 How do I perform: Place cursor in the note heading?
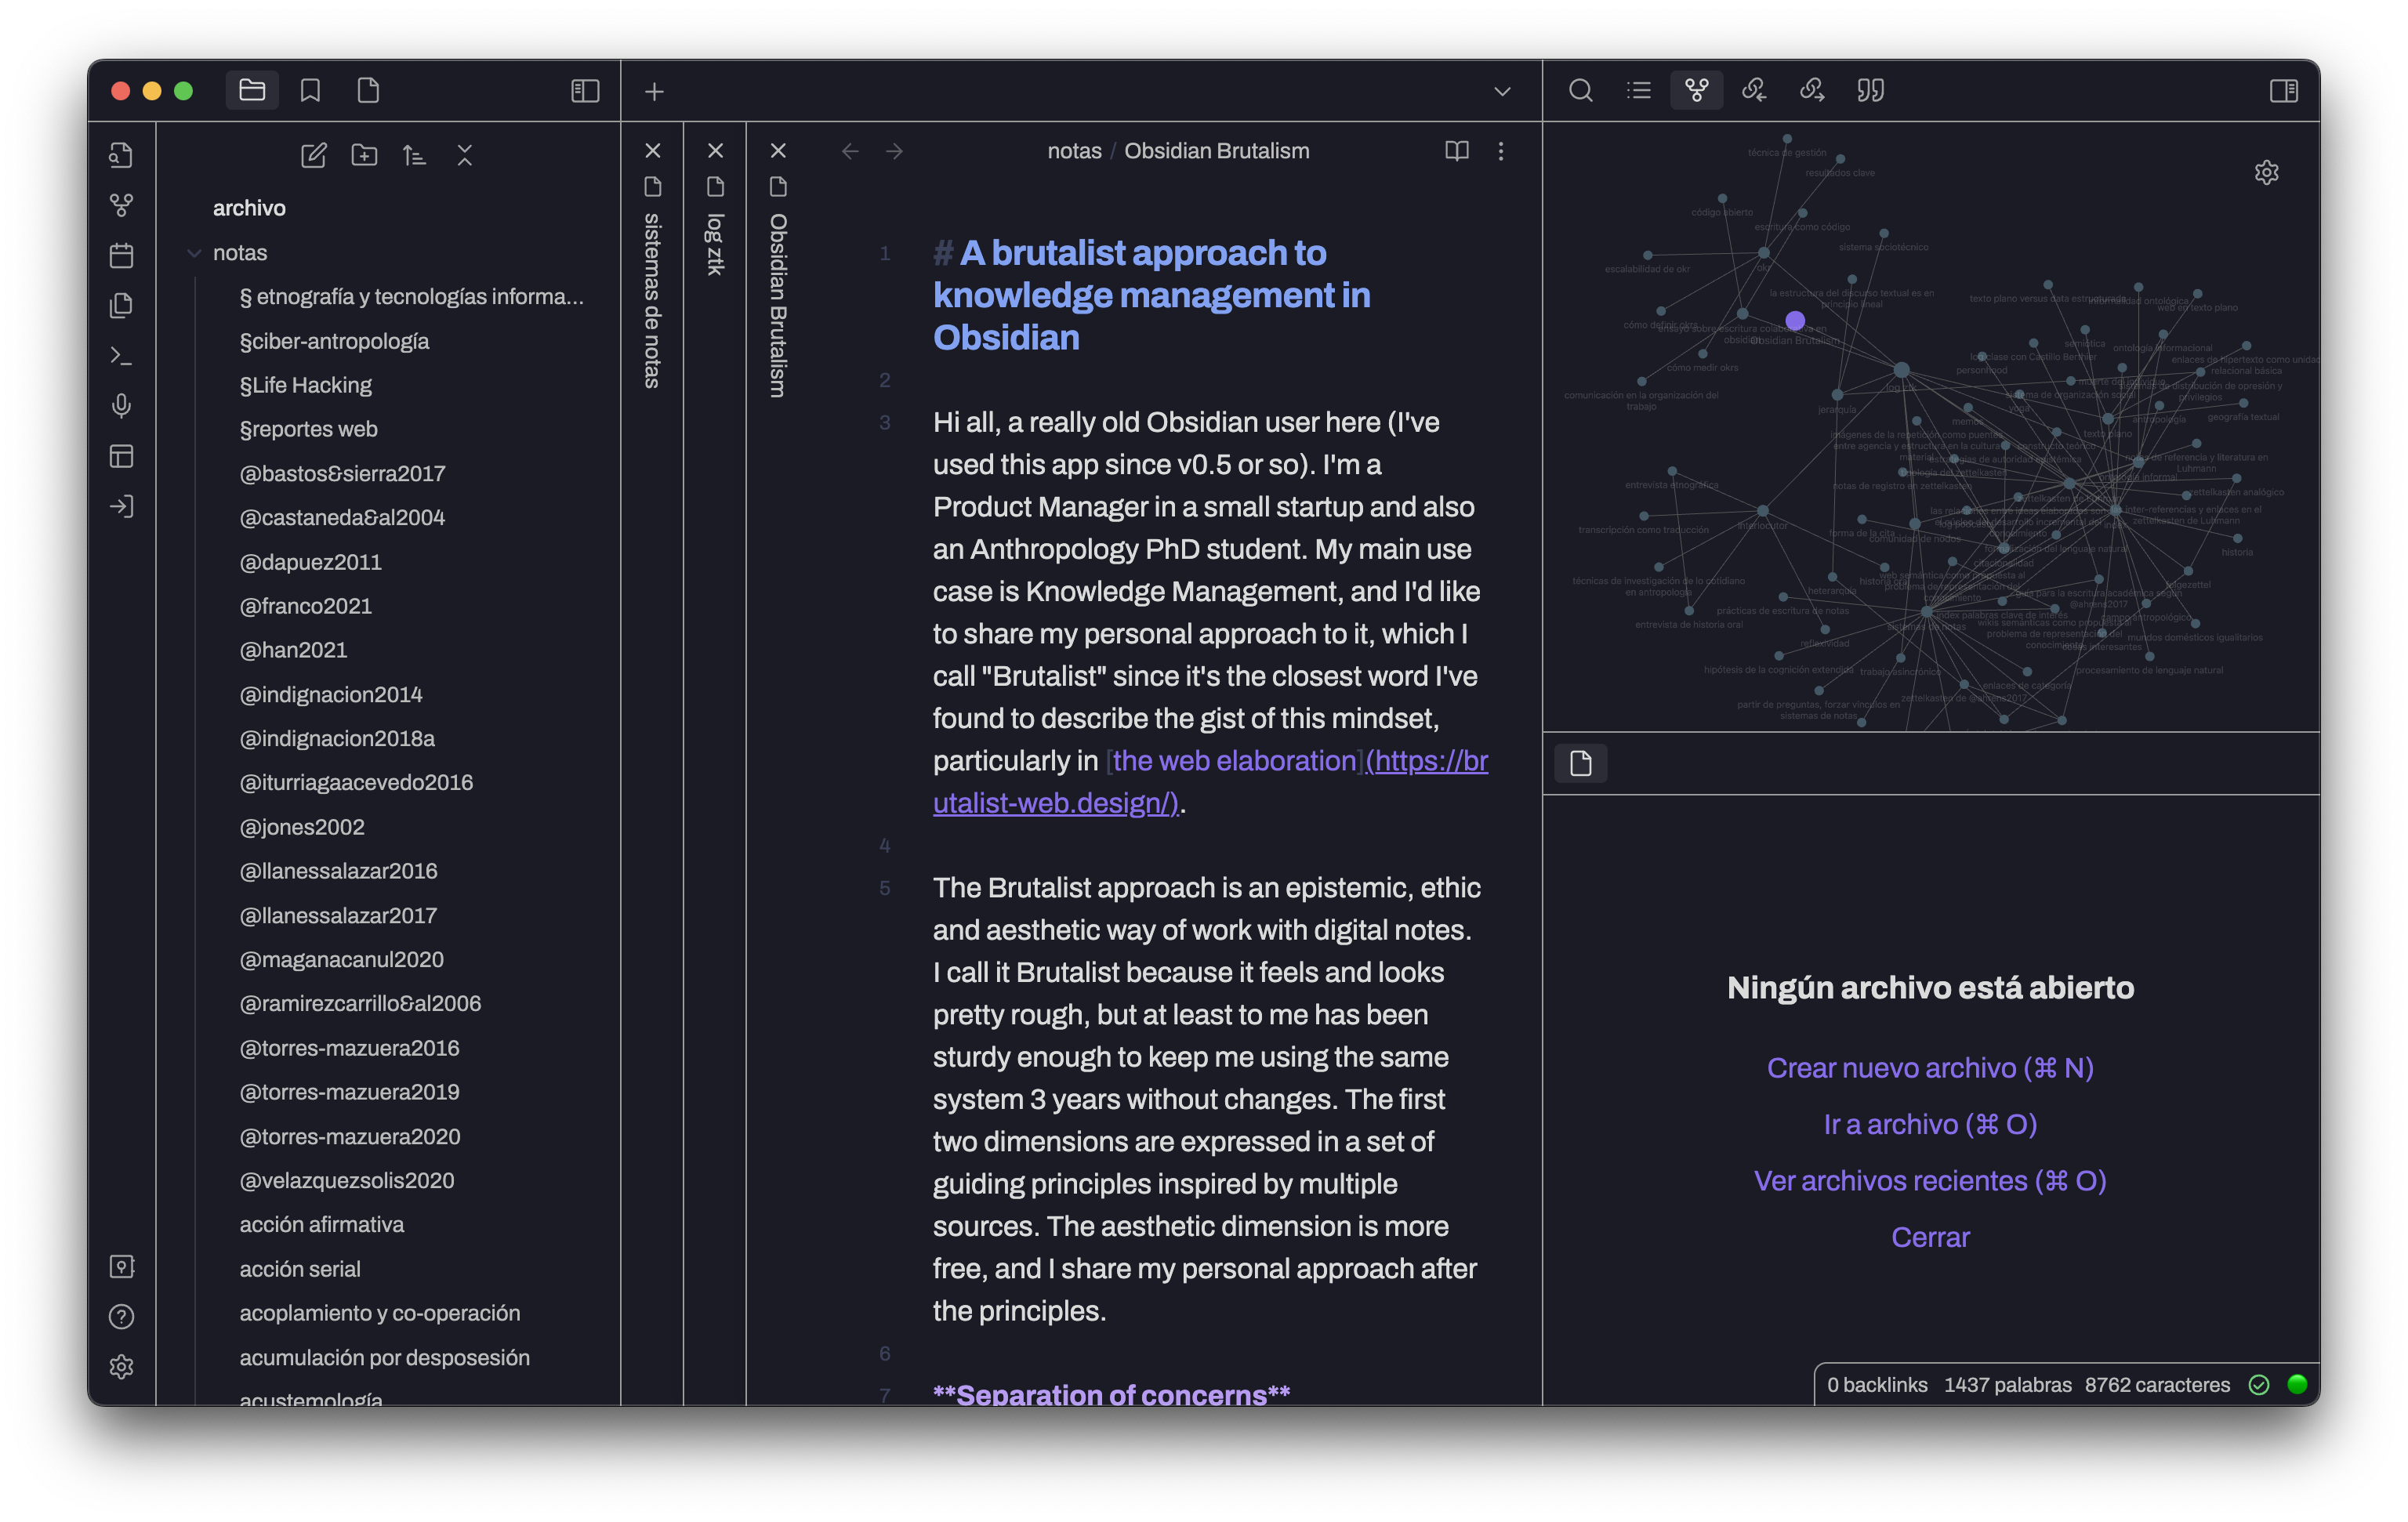coord(1151,295)
